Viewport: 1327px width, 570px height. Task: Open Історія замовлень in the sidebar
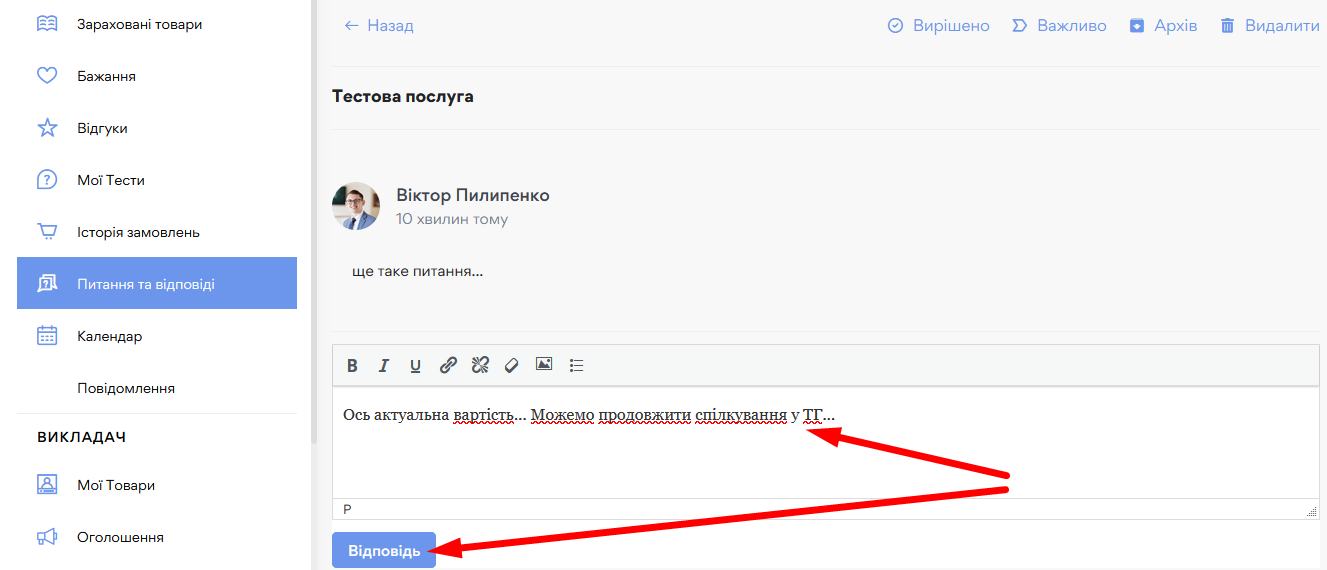tap(138, 232)
